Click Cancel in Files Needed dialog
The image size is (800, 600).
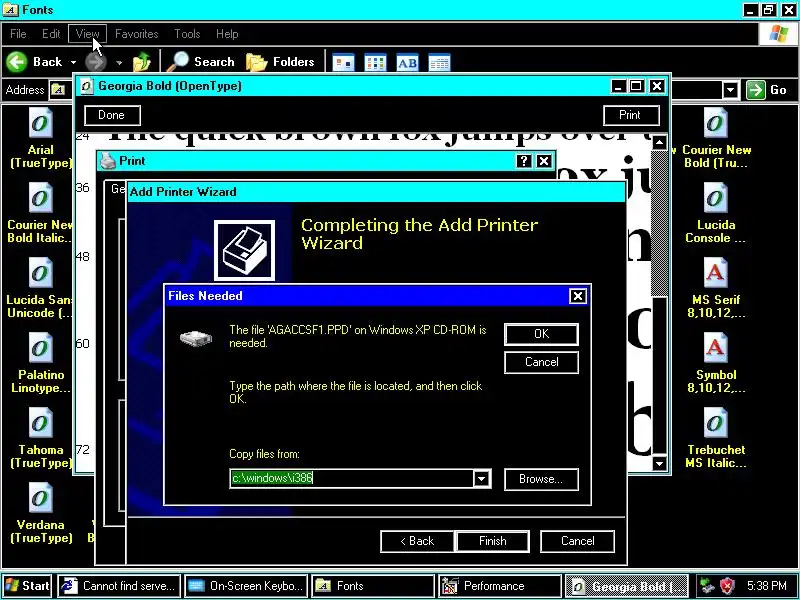[541, 362]
